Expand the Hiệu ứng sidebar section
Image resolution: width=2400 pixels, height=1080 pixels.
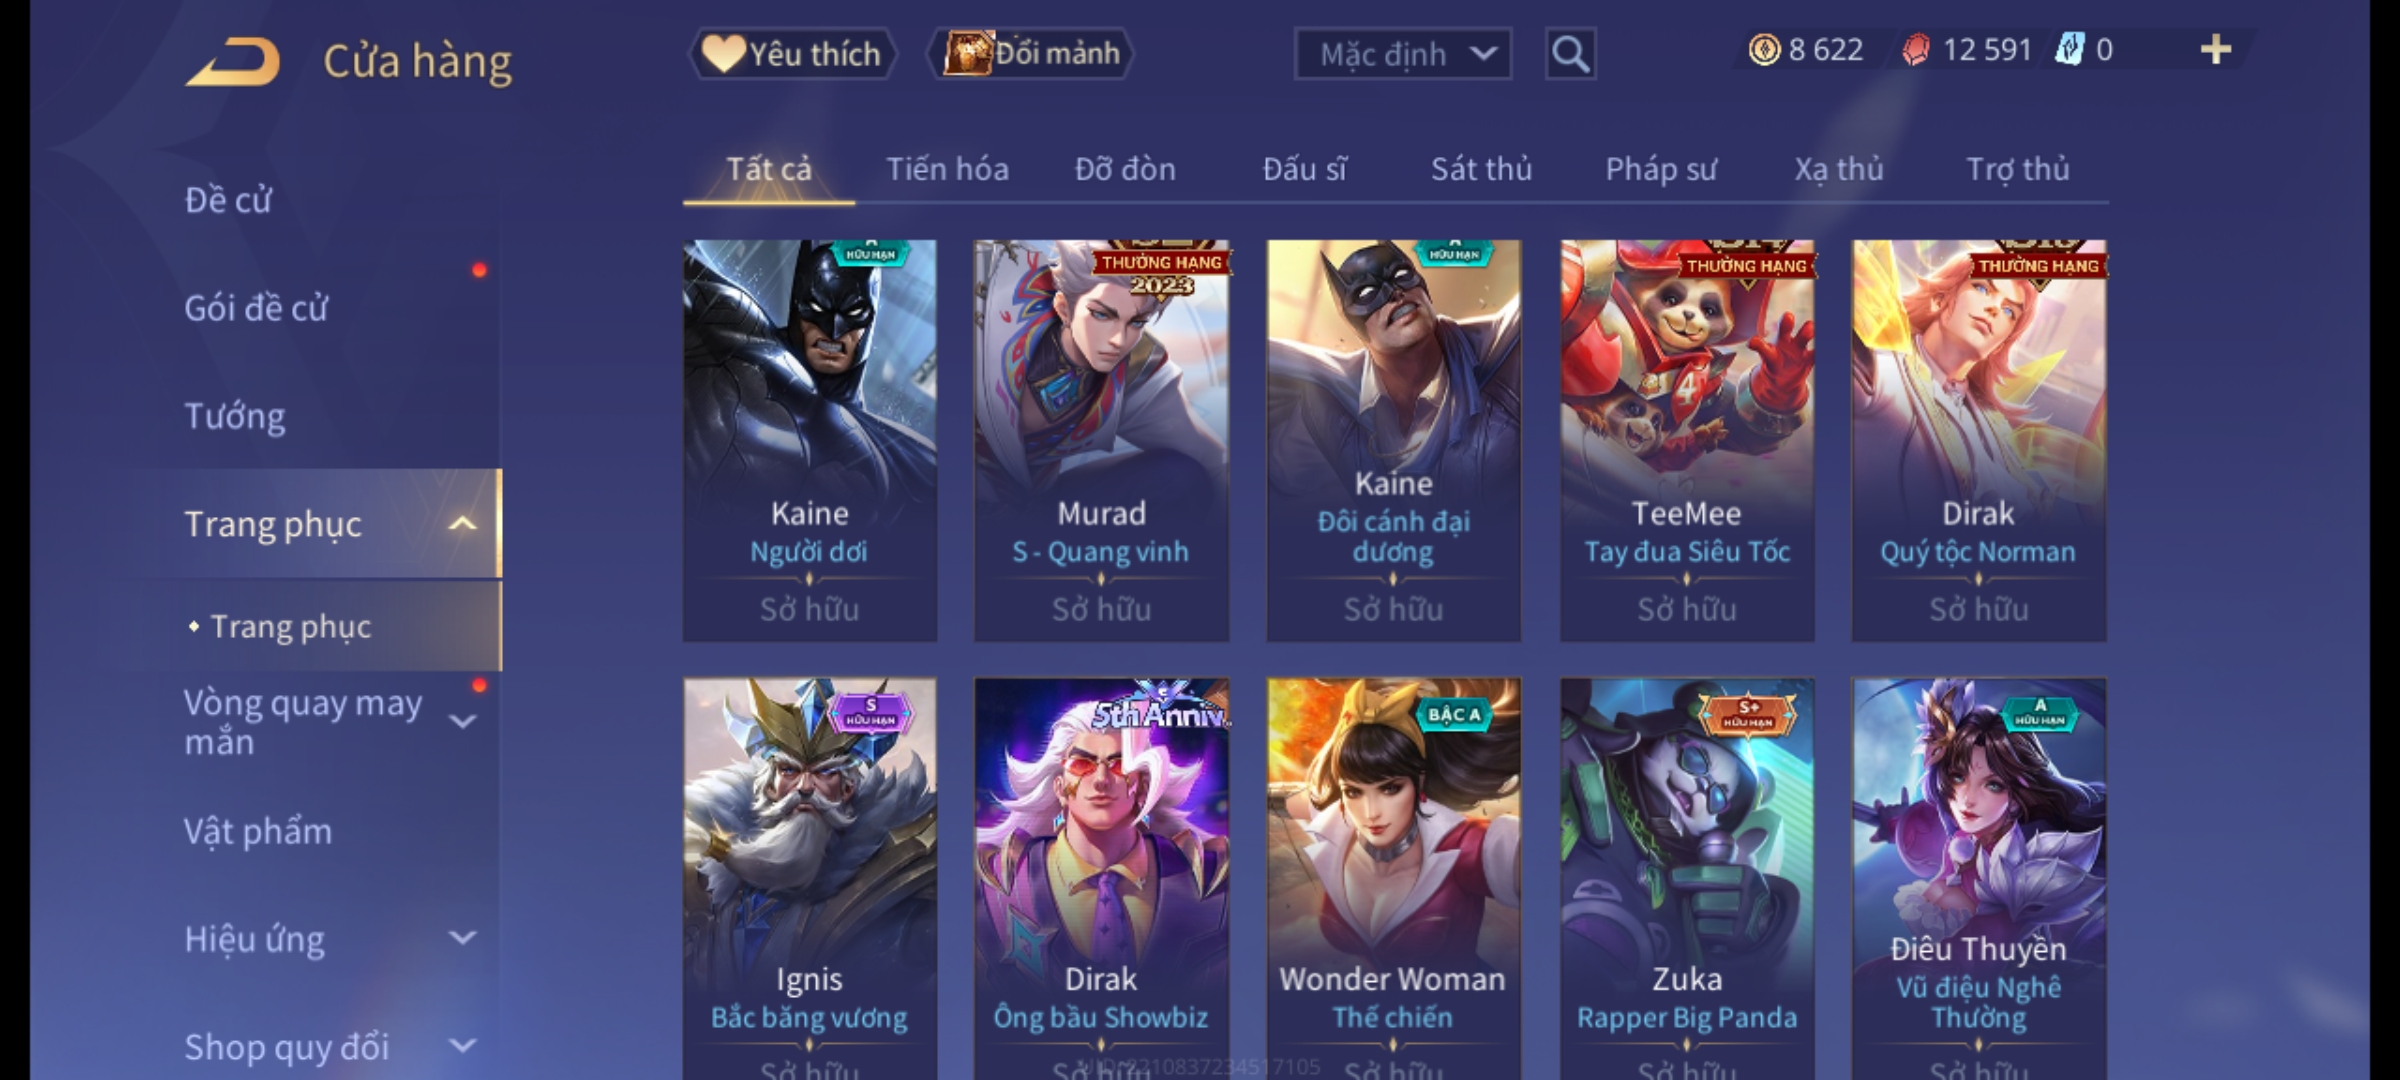point(462,938)
